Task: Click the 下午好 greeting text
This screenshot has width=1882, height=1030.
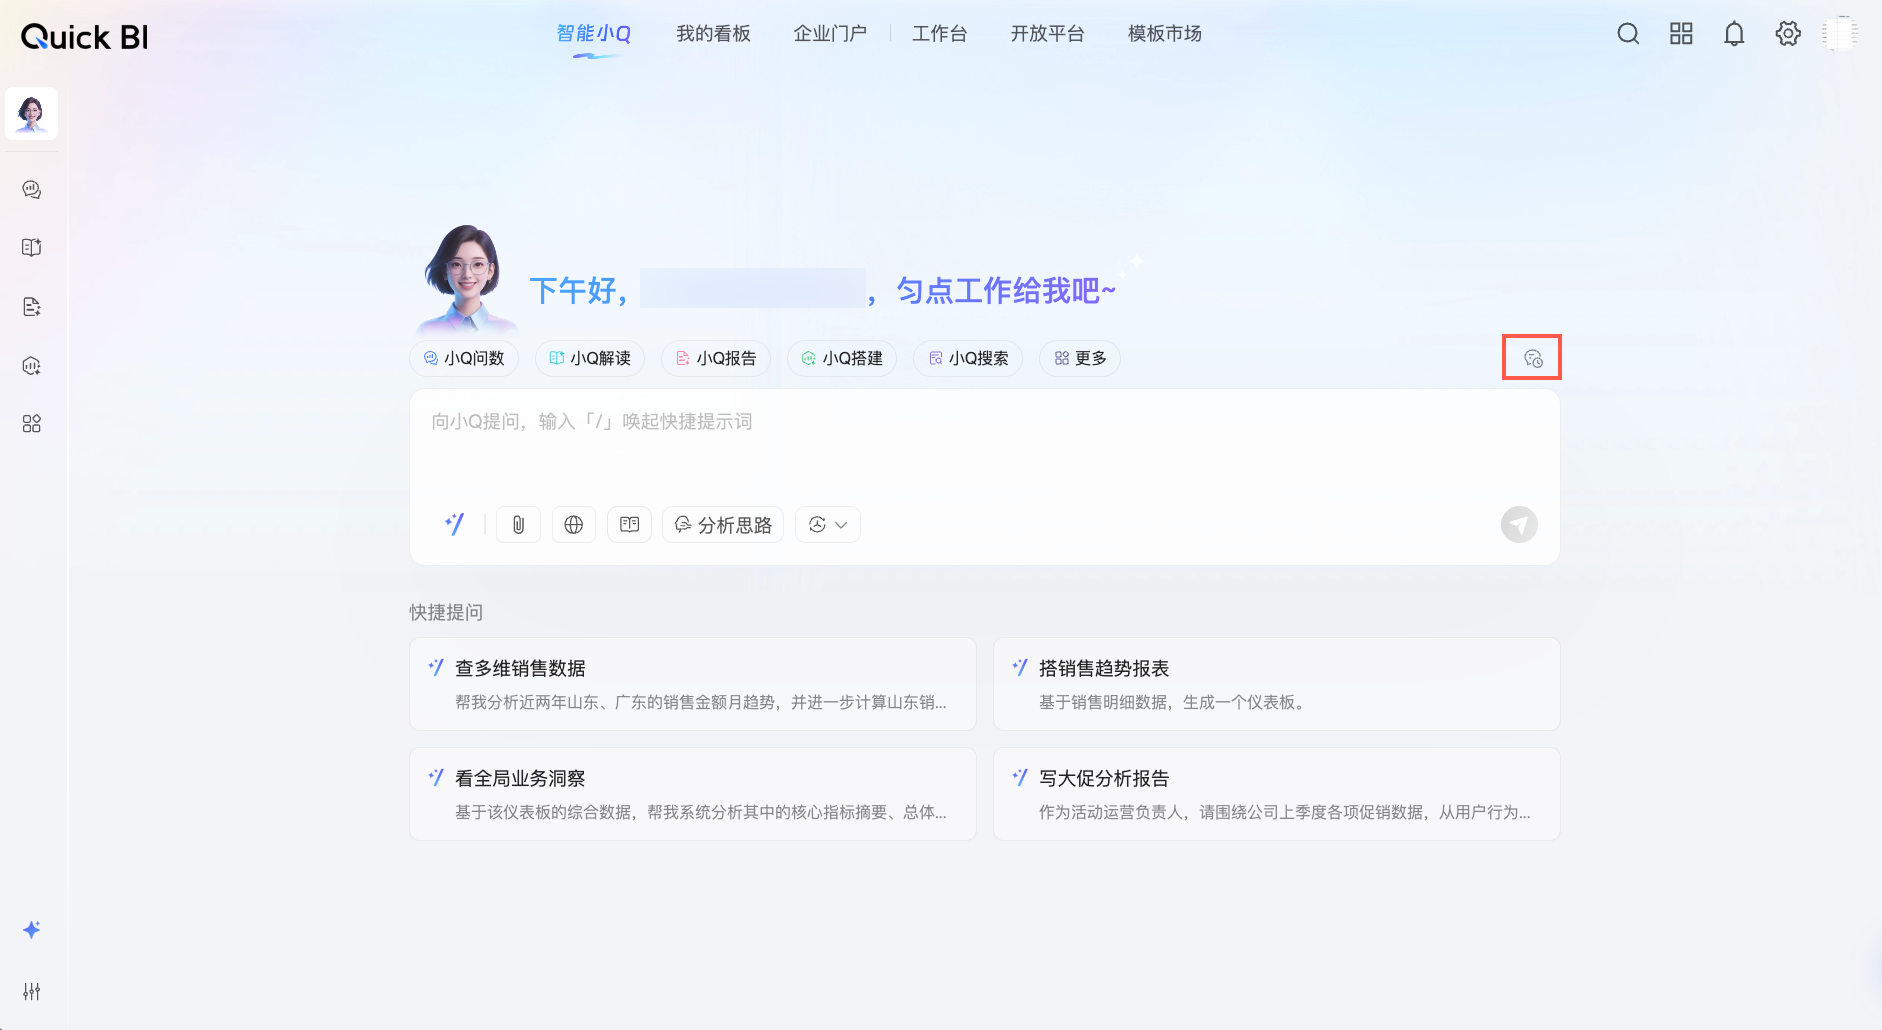Action: click(x=579, y=291)
